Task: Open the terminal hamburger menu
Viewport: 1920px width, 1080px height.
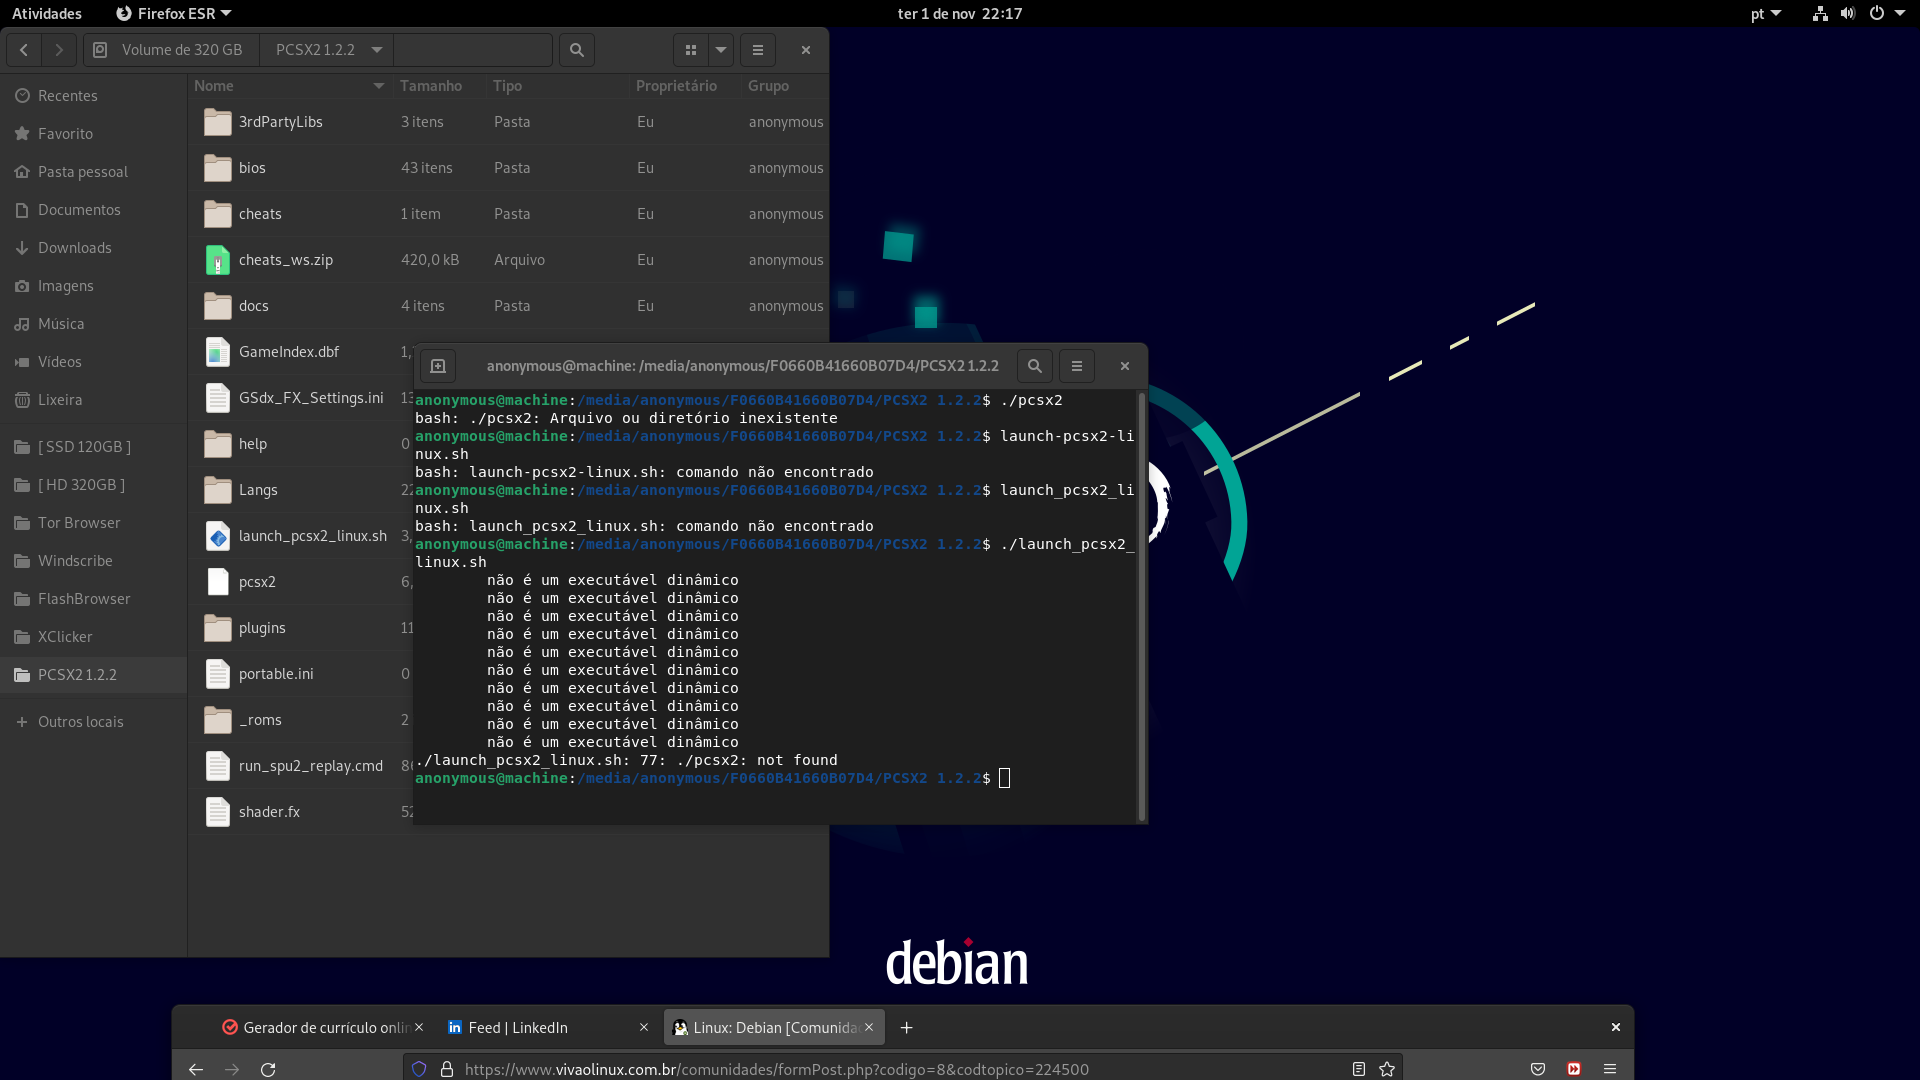Action: coord(1077,366)
